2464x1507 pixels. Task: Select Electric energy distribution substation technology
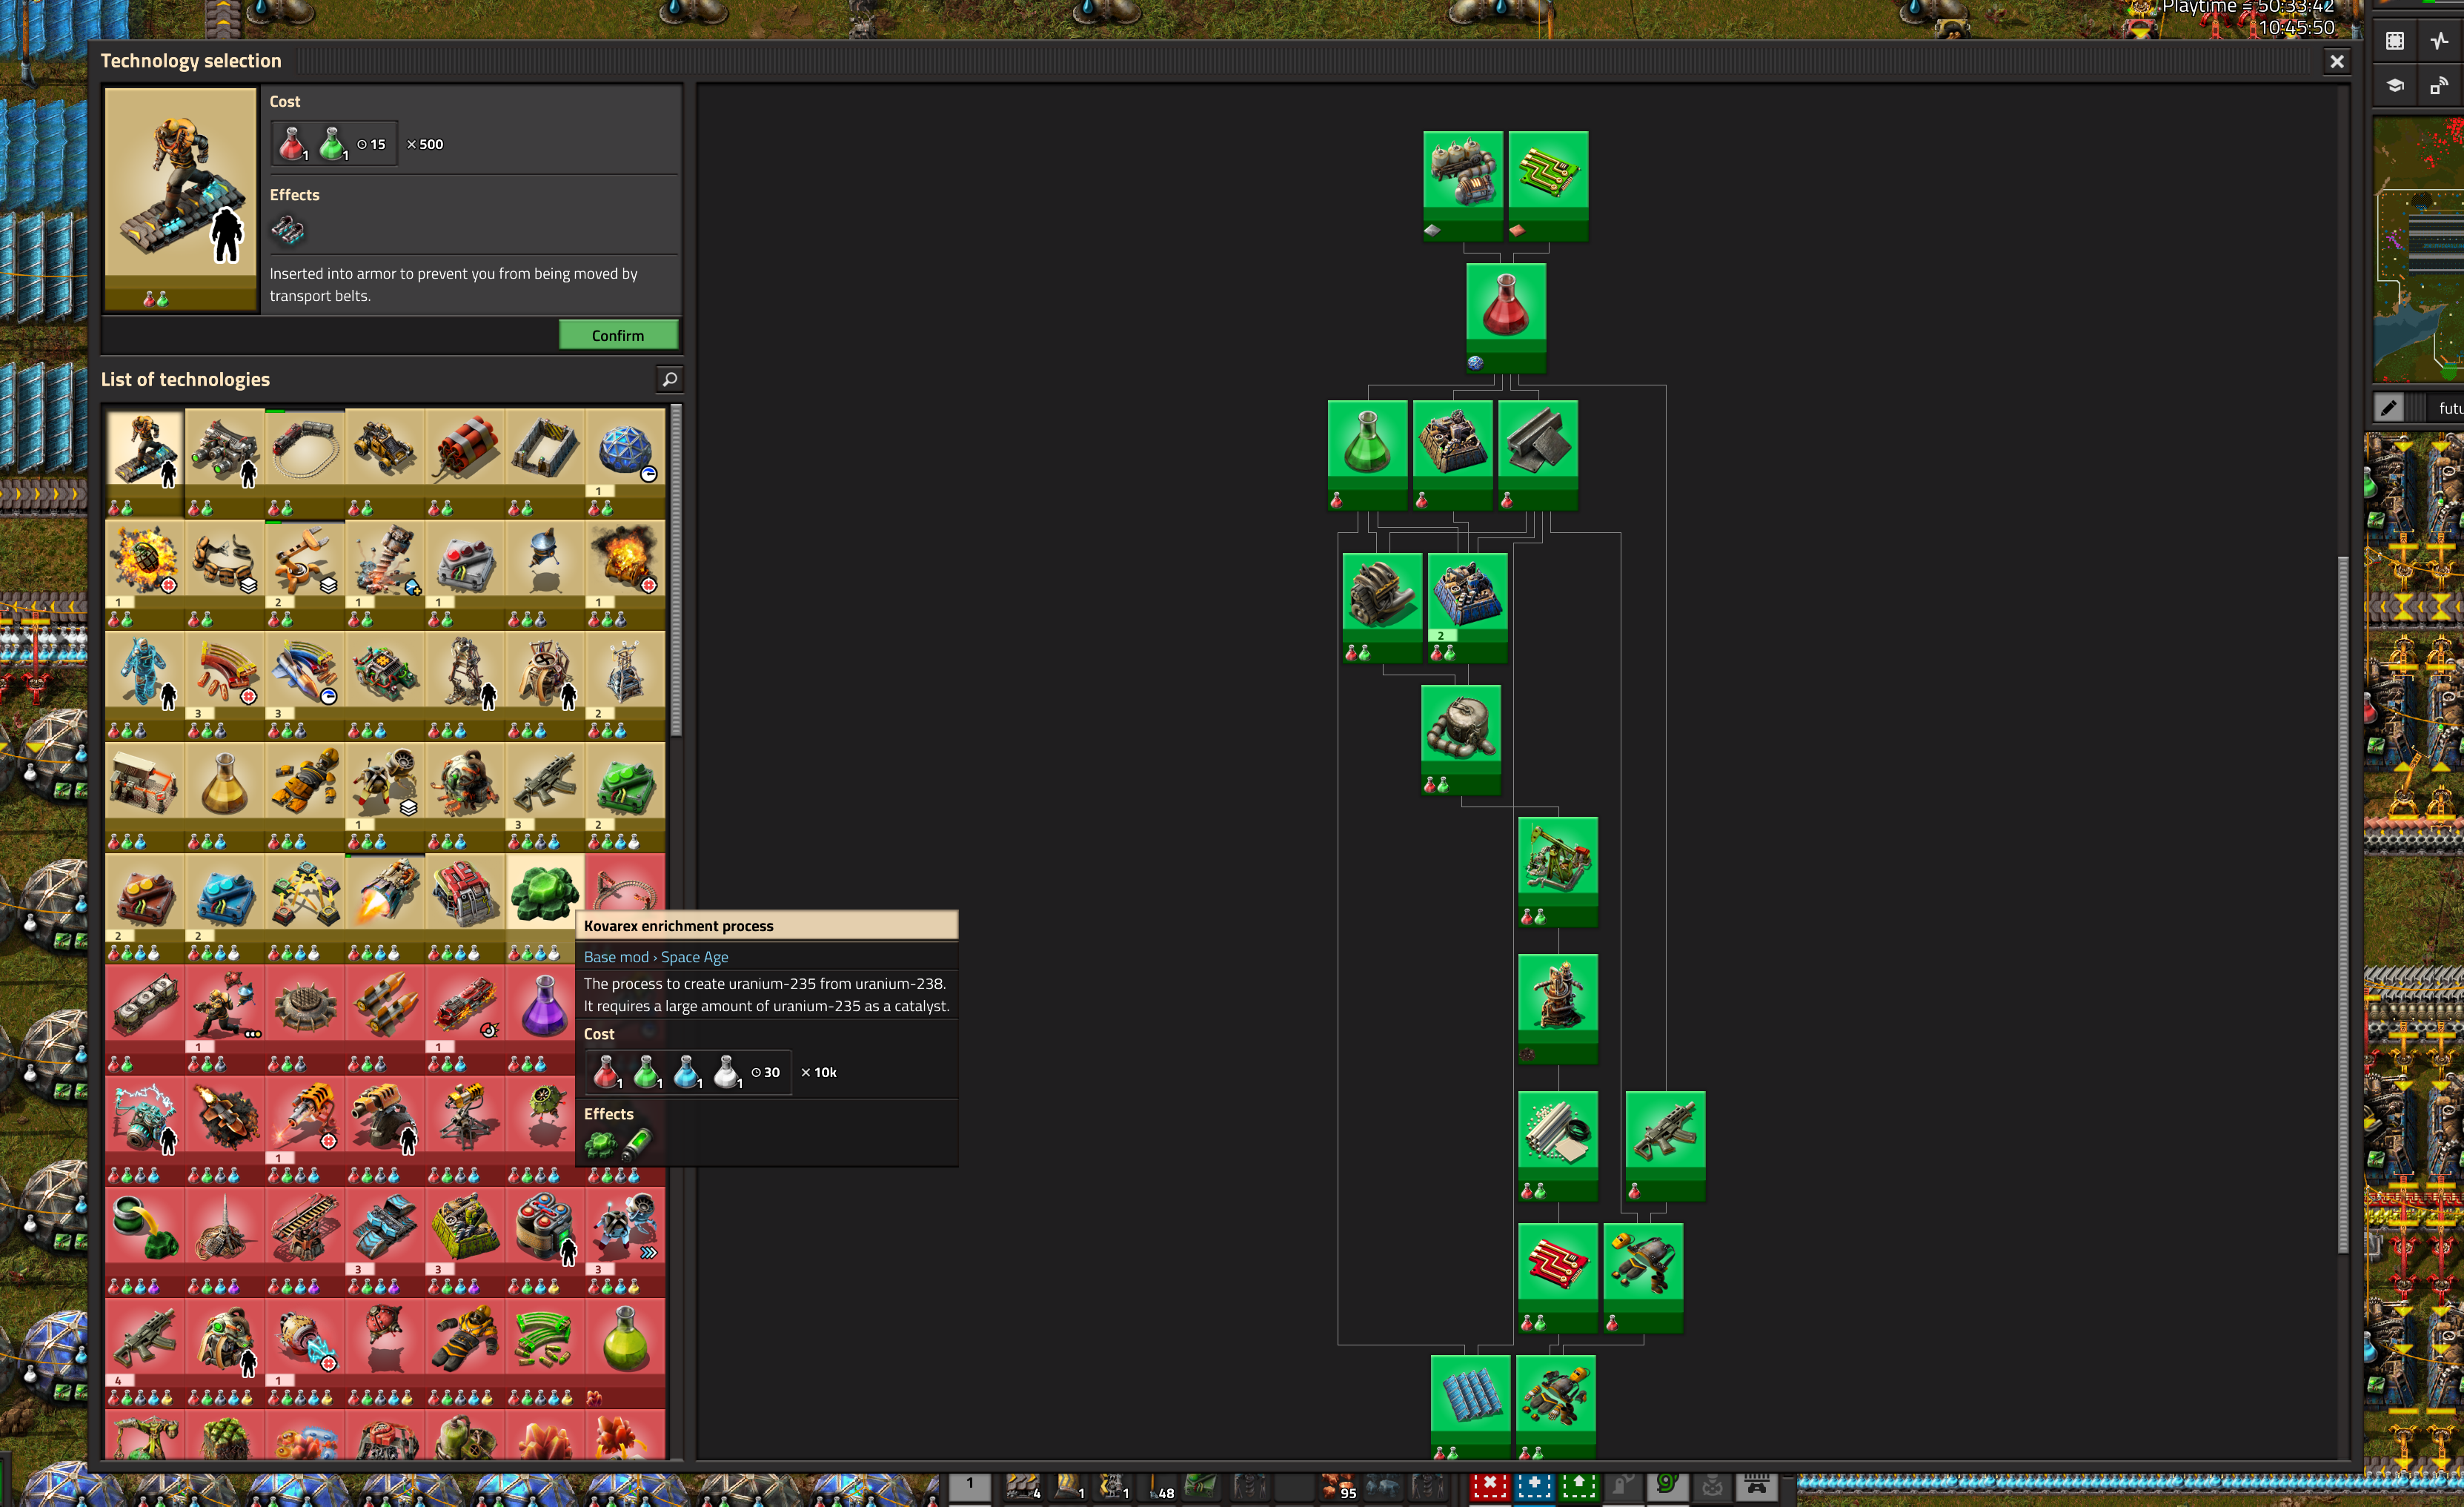coord(625,685)
